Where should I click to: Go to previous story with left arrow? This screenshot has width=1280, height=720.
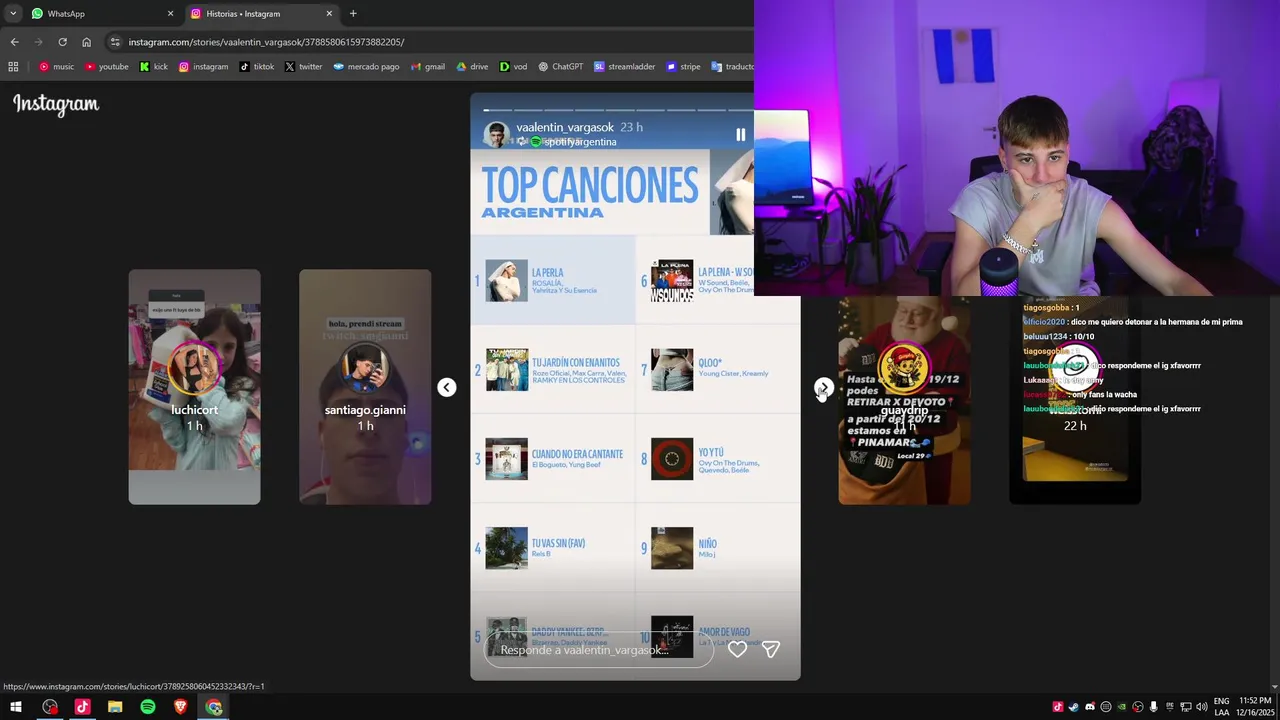point(447,387)
